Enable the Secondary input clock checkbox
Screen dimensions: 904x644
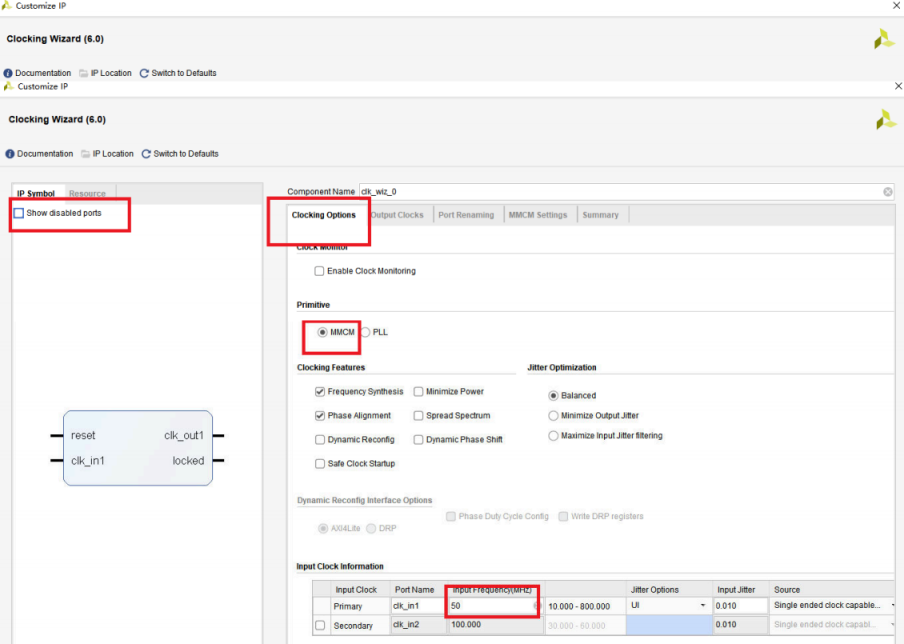320,626
